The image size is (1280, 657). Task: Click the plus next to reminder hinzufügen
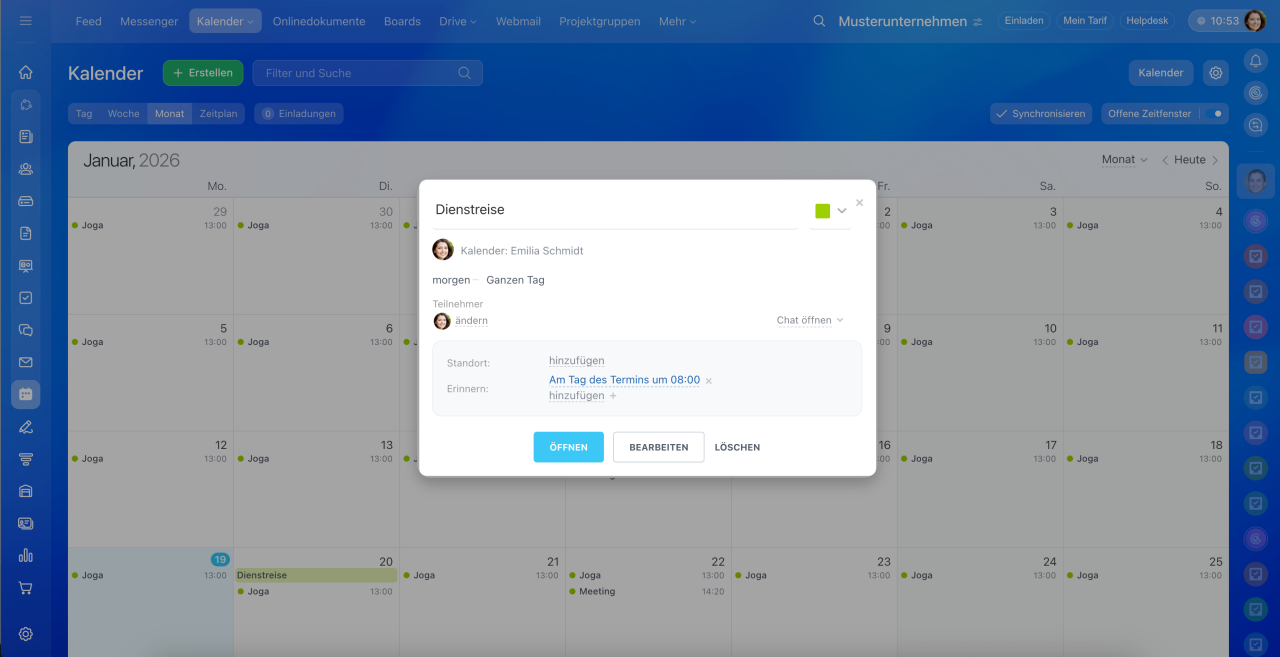[x=613, y=396]
